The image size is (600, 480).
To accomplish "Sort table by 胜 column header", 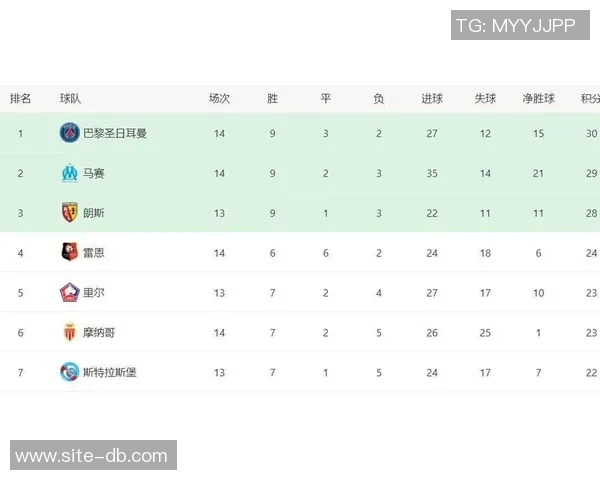I will 272,99.
